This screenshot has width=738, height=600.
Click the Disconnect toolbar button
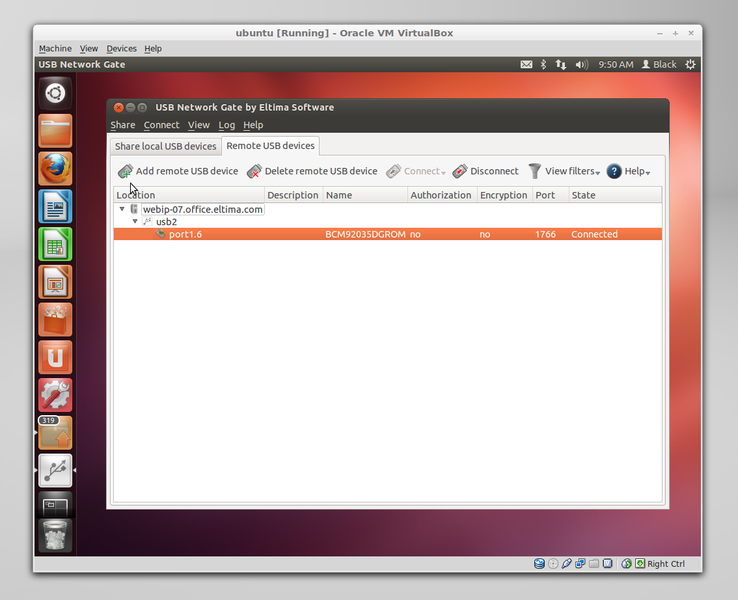485,171
